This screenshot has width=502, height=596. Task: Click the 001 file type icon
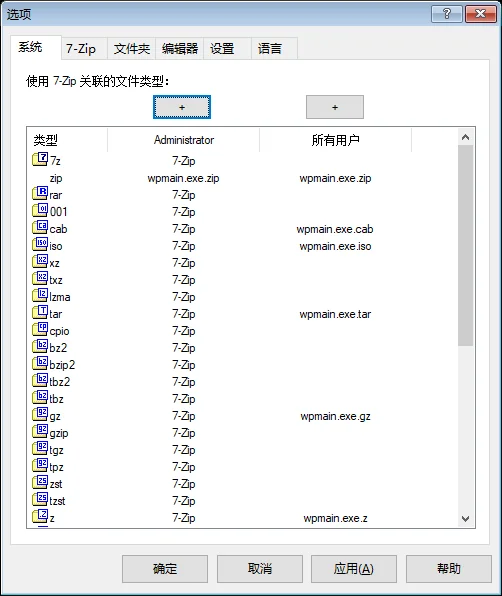coord(40,210)
